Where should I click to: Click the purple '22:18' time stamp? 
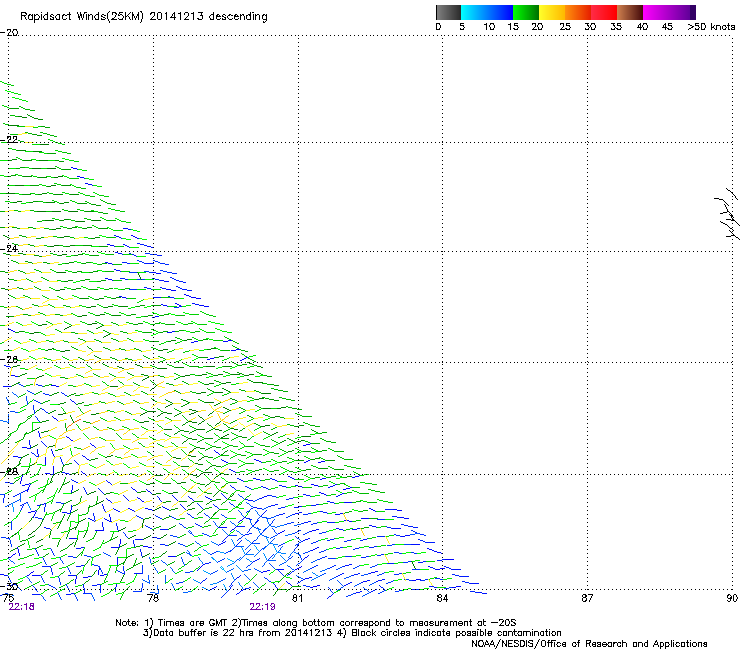(21, 607)
